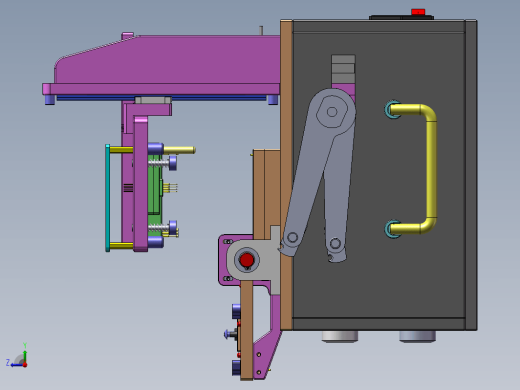
Task: Select the stacked gray blocks above lever pivot
Action: [x=343, y=69]
